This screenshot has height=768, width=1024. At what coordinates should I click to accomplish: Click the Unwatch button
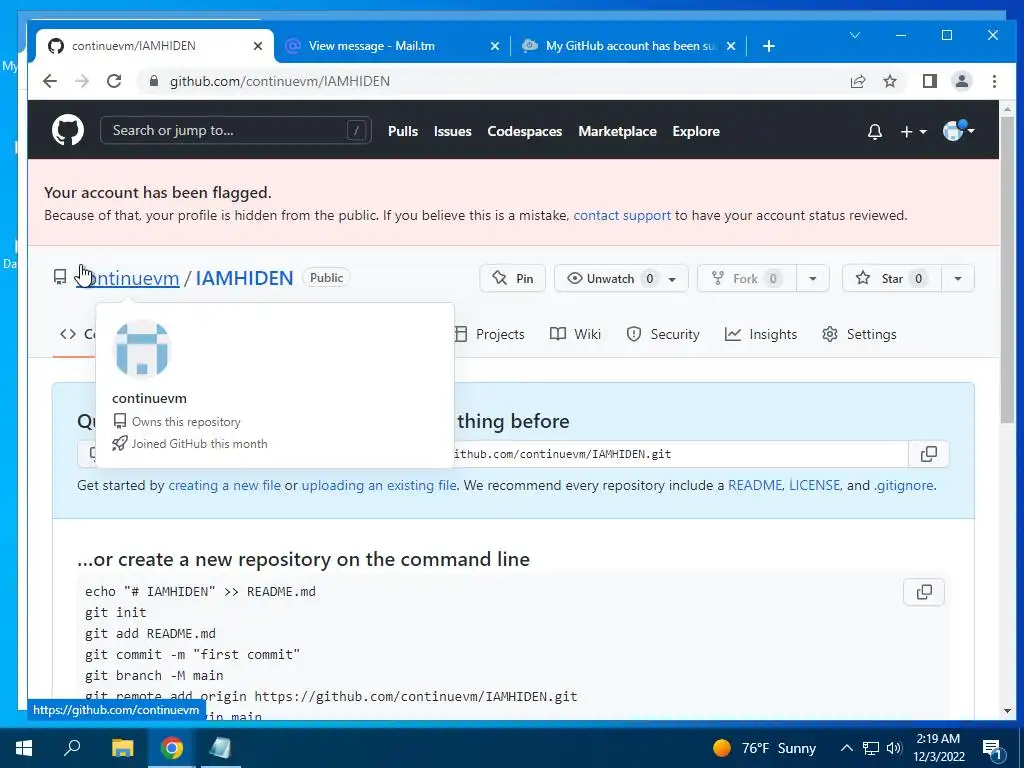pos(620,278)
